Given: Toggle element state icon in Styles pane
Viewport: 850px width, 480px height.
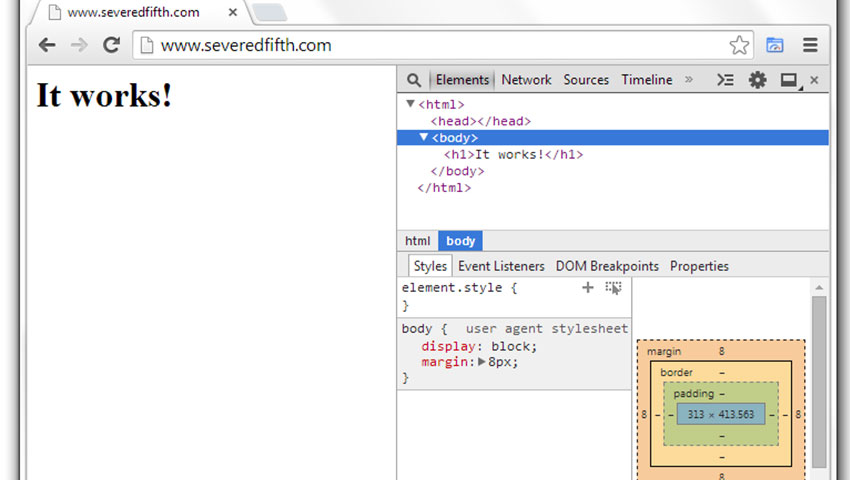Looking at the screenshot, I should click(x=613, y=288).
